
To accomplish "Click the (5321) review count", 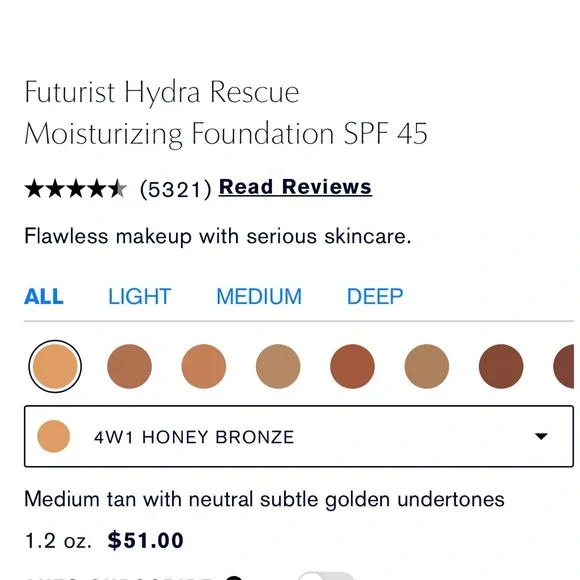I will point(176,189).
